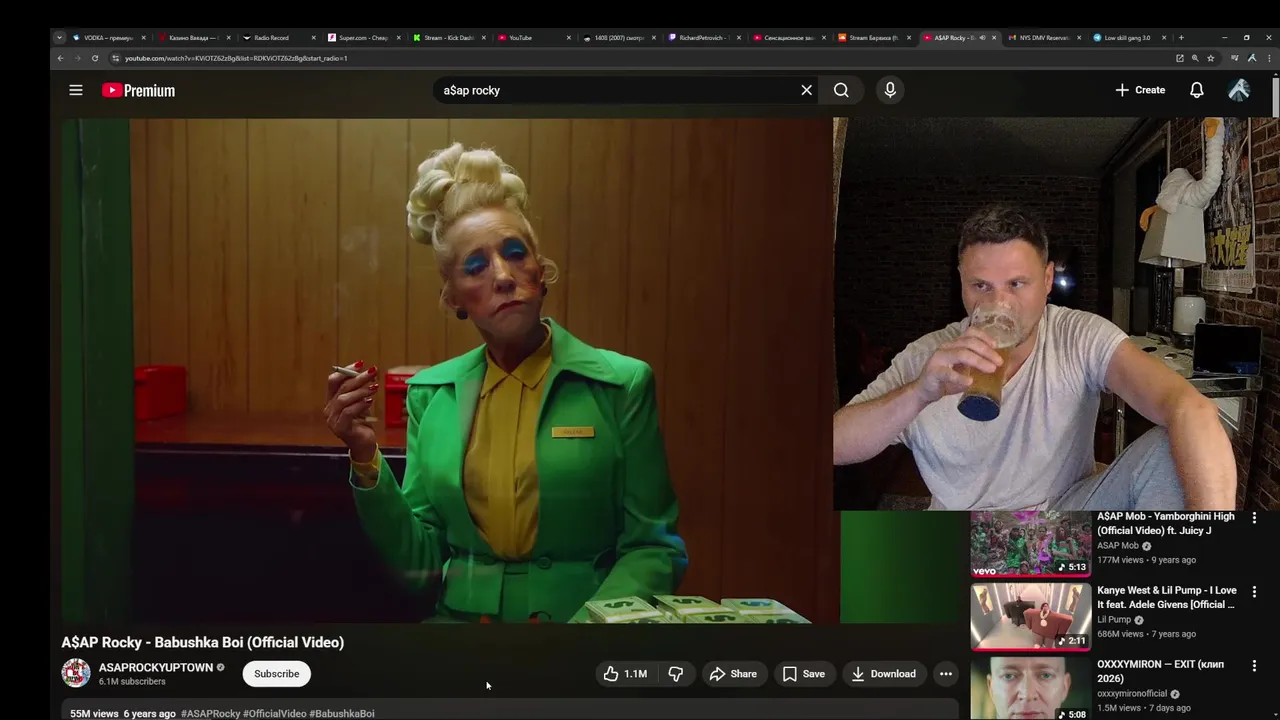Open a new browser tab
The image size is (1280, 720).
point(1181,38)
